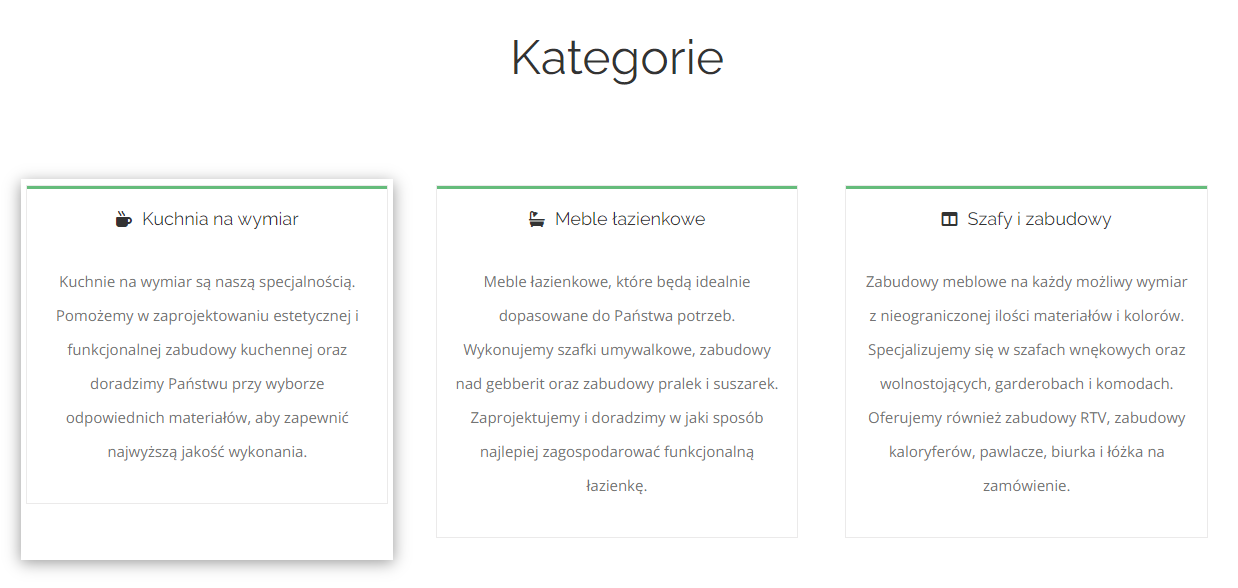Click the line 'wolnostojących, garderobach i komodach.'
Viewport: 1238px width, 588px height.
click(x=1026, y=384)
